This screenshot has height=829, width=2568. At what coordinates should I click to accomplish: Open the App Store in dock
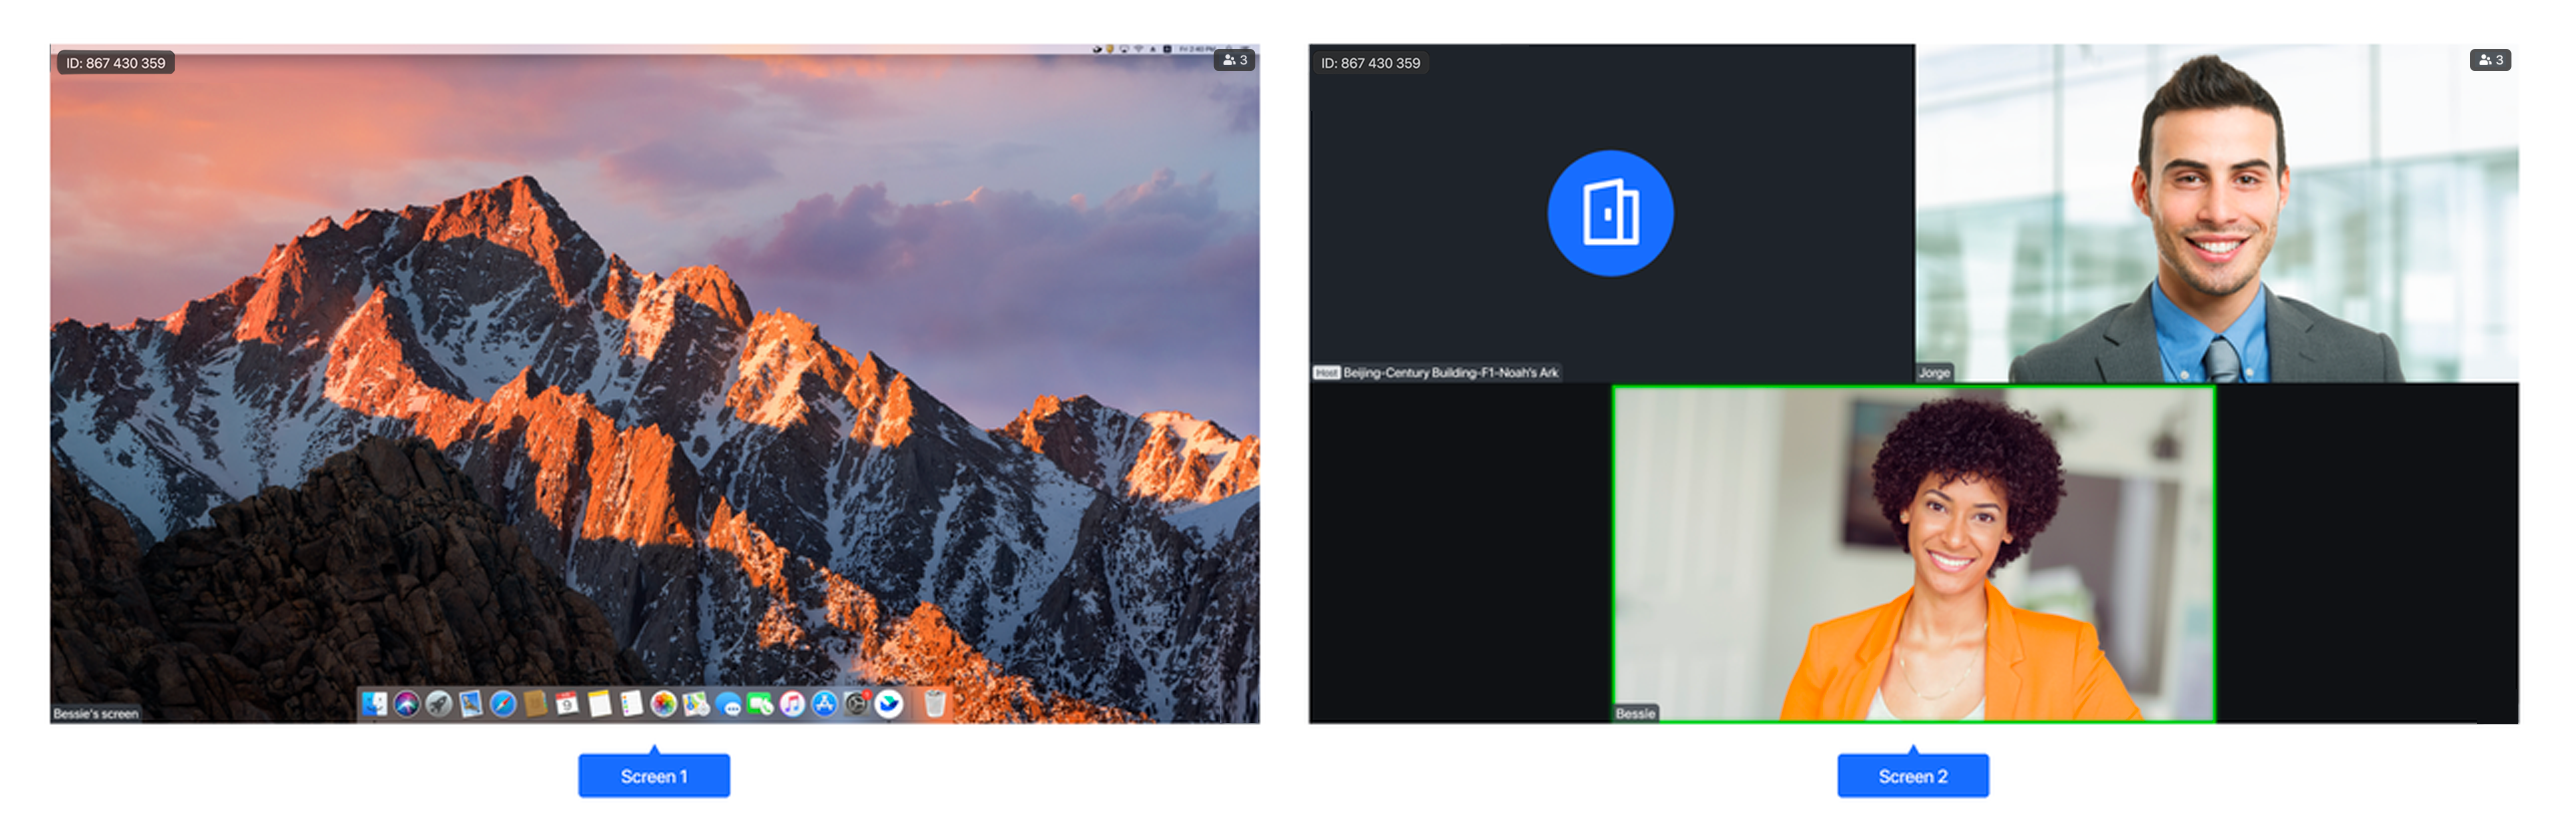tap(824, 705)
